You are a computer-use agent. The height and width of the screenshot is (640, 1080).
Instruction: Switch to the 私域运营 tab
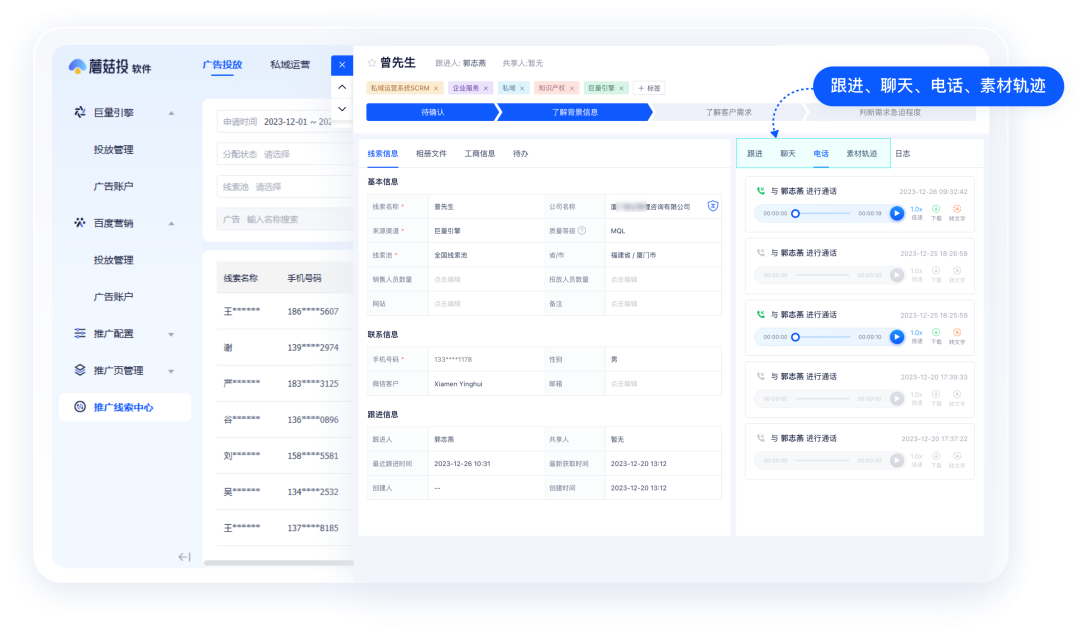(x=289, y=65)
